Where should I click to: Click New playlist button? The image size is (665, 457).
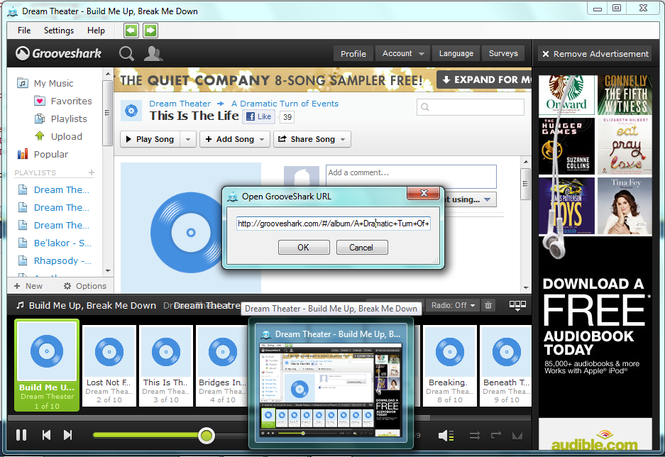pos(28,286)
